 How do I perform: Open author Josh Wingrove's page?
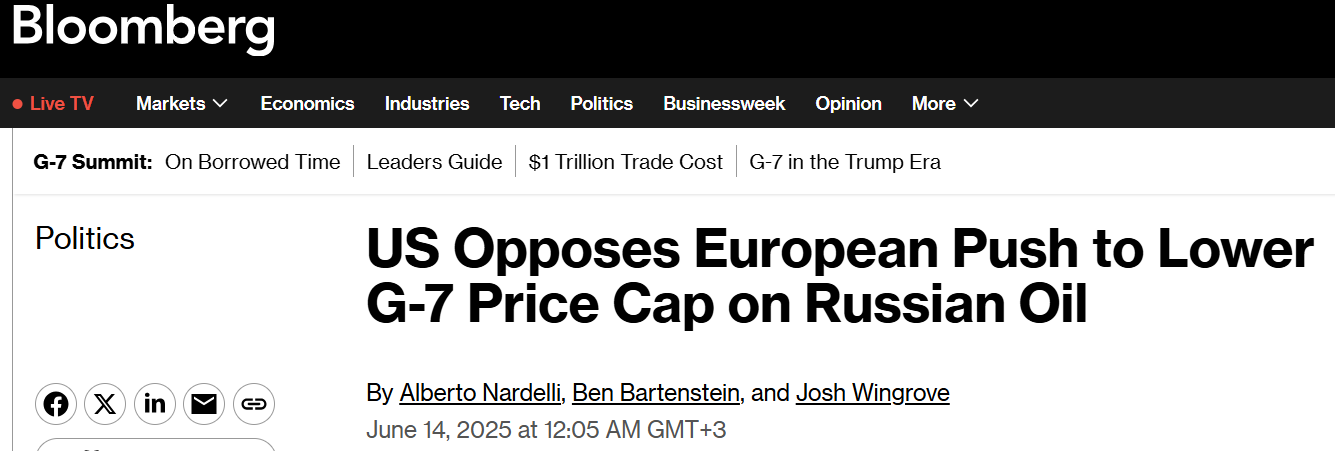[872, 393]
